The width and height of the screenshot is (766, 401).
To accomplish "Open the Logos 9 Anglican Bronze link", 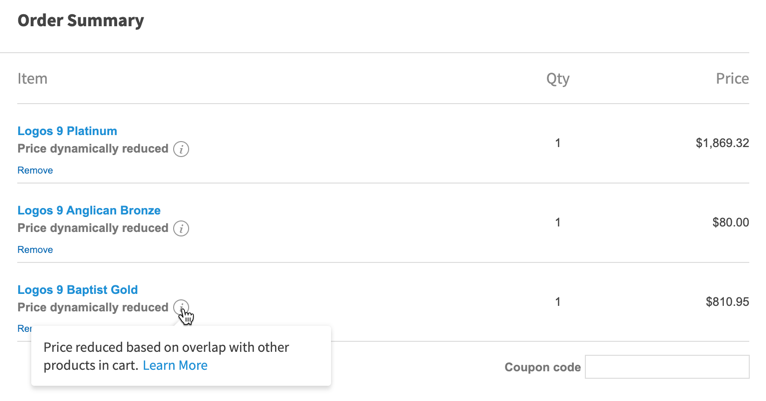I will 89,210.
